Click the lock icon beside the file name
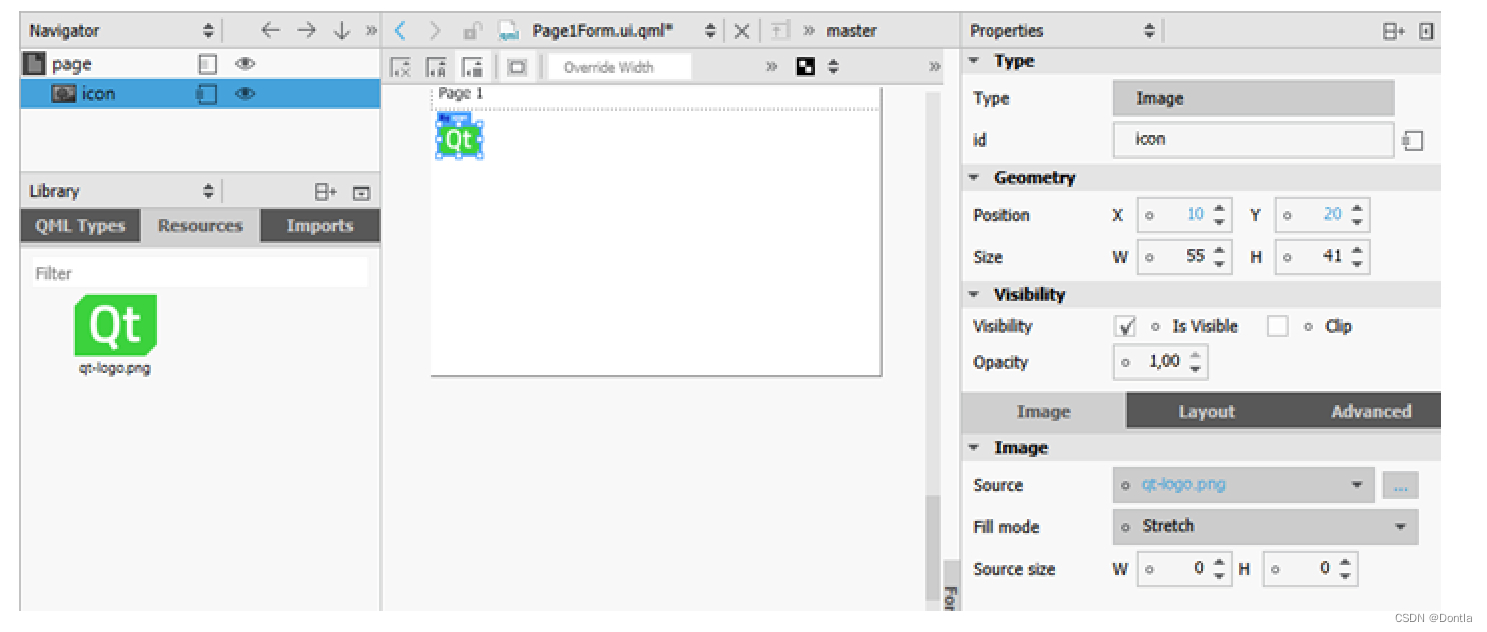This screenshot has width=1487, height=632. click(472, 31)
